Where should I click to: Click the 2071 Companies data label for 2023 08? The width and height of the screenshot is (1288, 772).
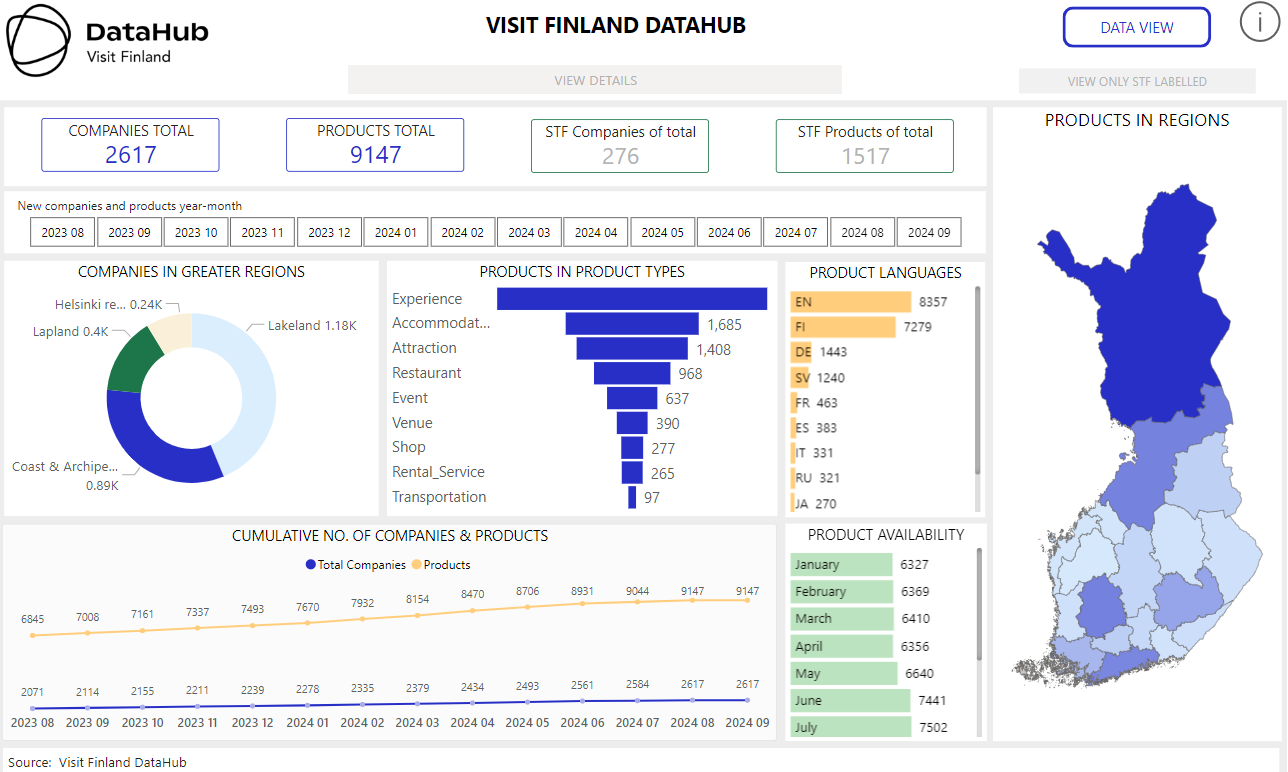tap(33, 692)
